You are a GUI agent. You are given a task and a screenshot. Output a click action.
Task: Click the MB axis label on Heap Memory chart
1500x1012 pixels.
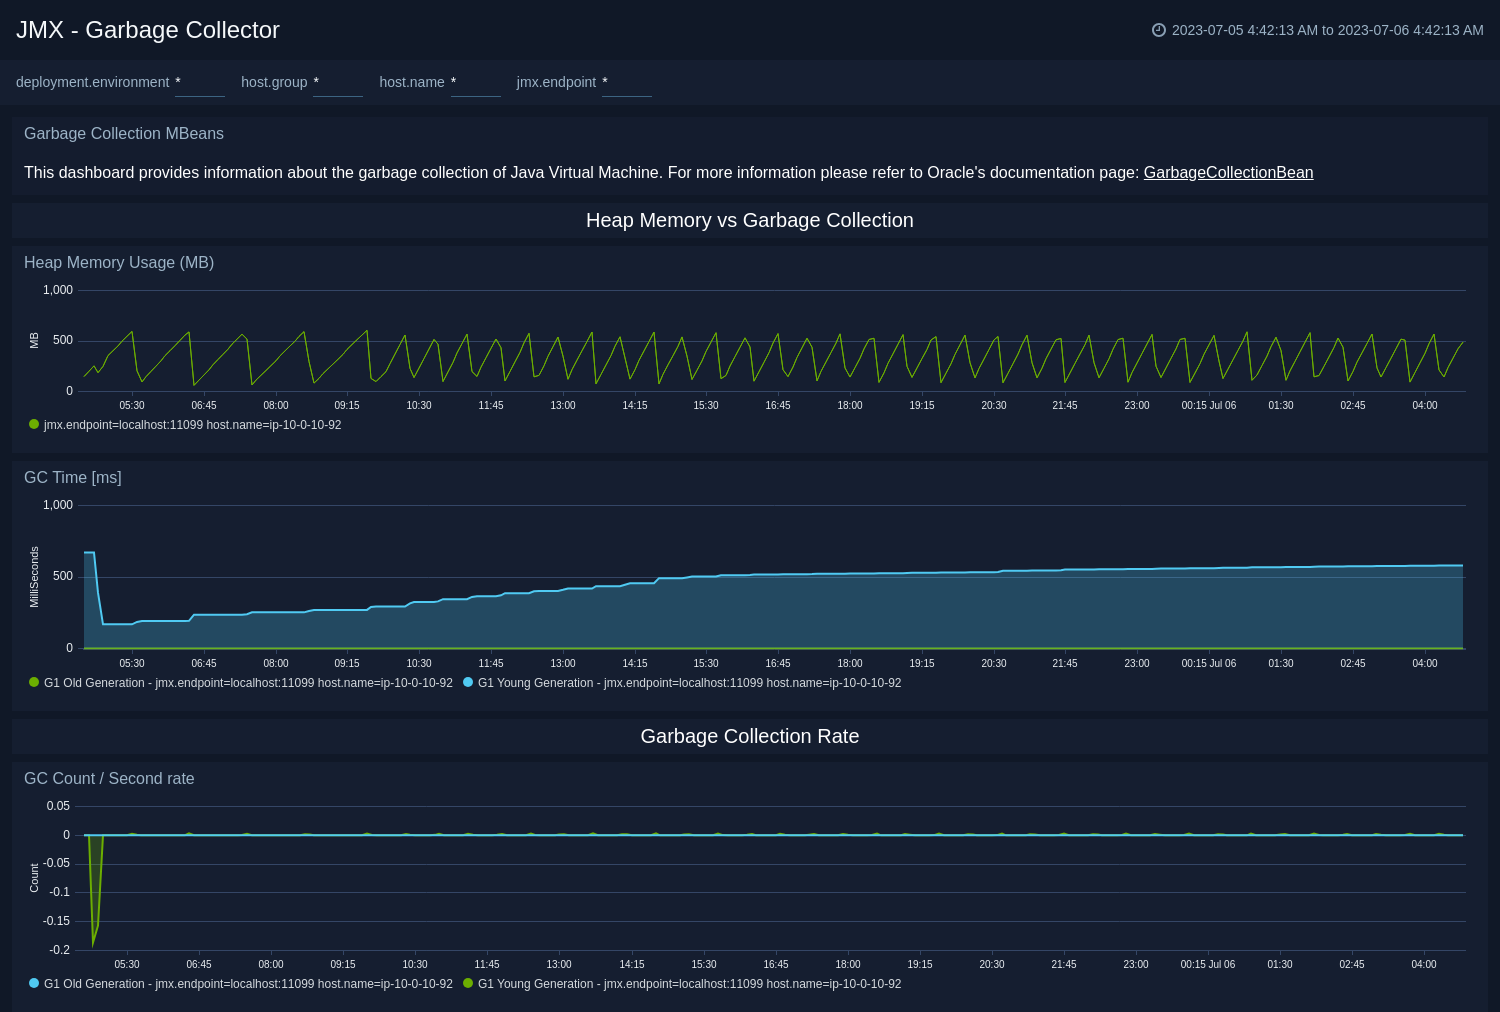(x=34, y=341)
